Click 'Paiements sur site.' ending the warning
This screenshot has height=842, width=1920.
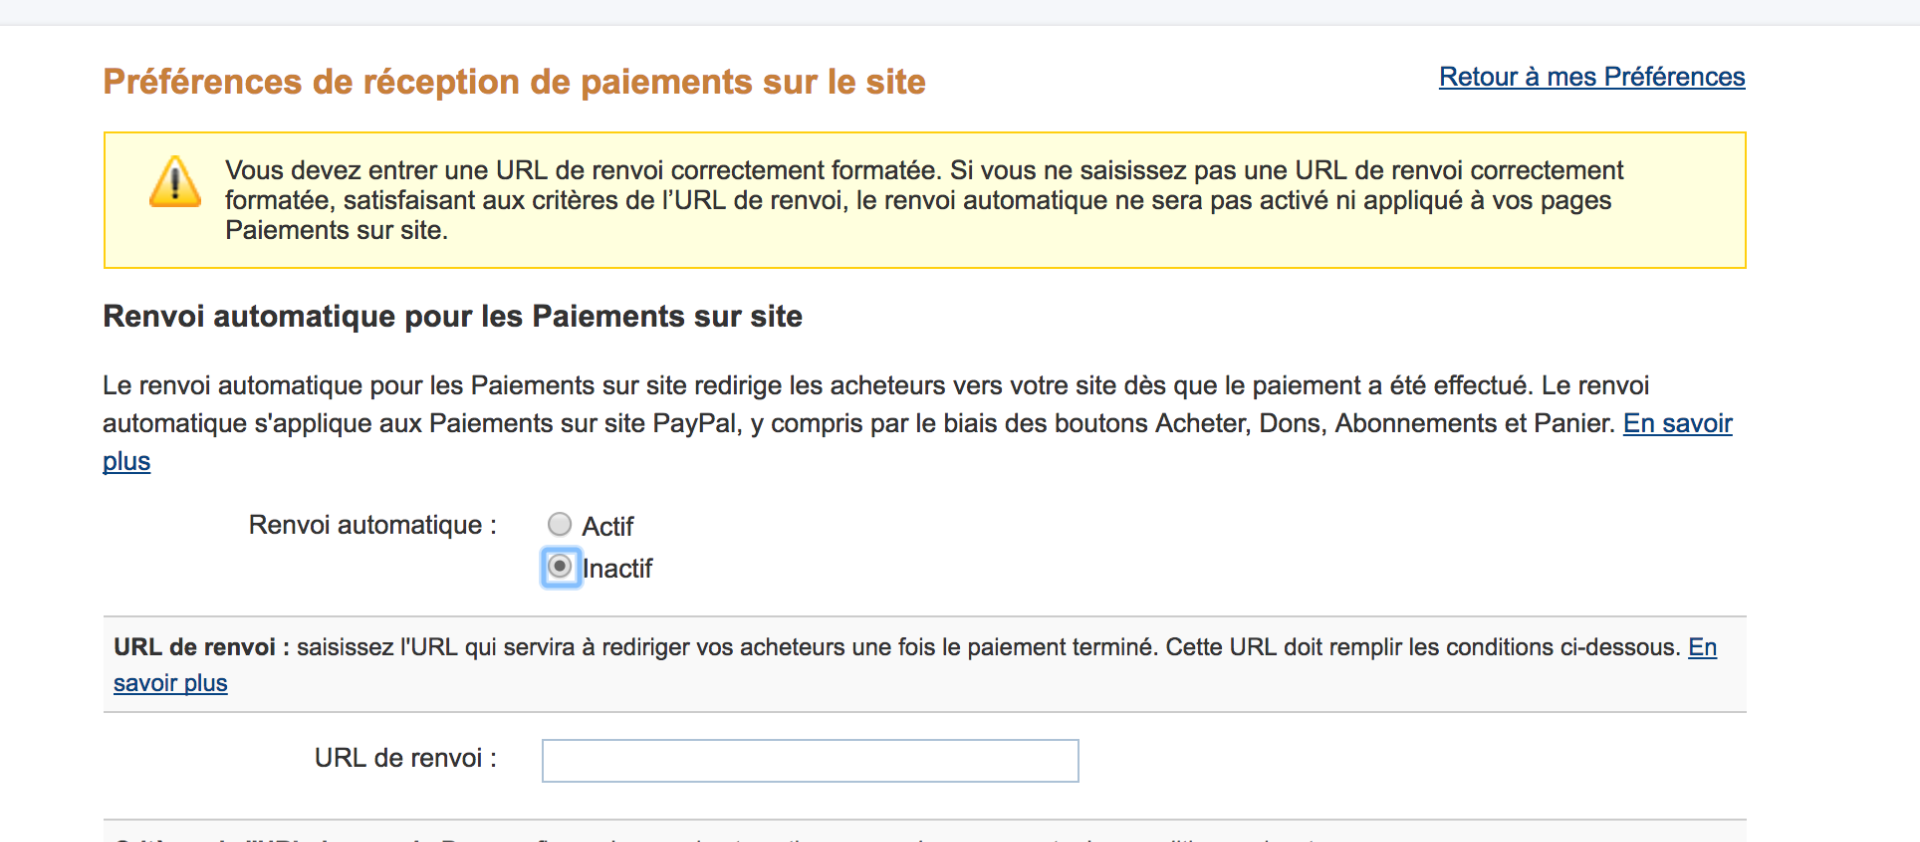click(x=336, y=231)
